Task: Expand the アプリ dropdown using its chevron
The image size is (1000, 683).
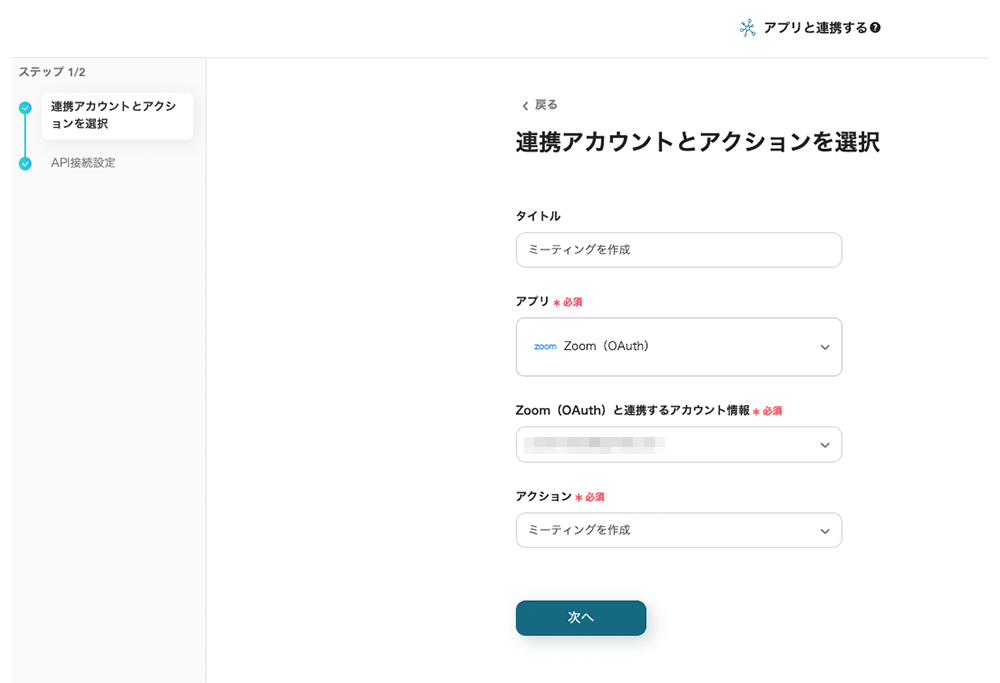Action: tap(824, 347)
